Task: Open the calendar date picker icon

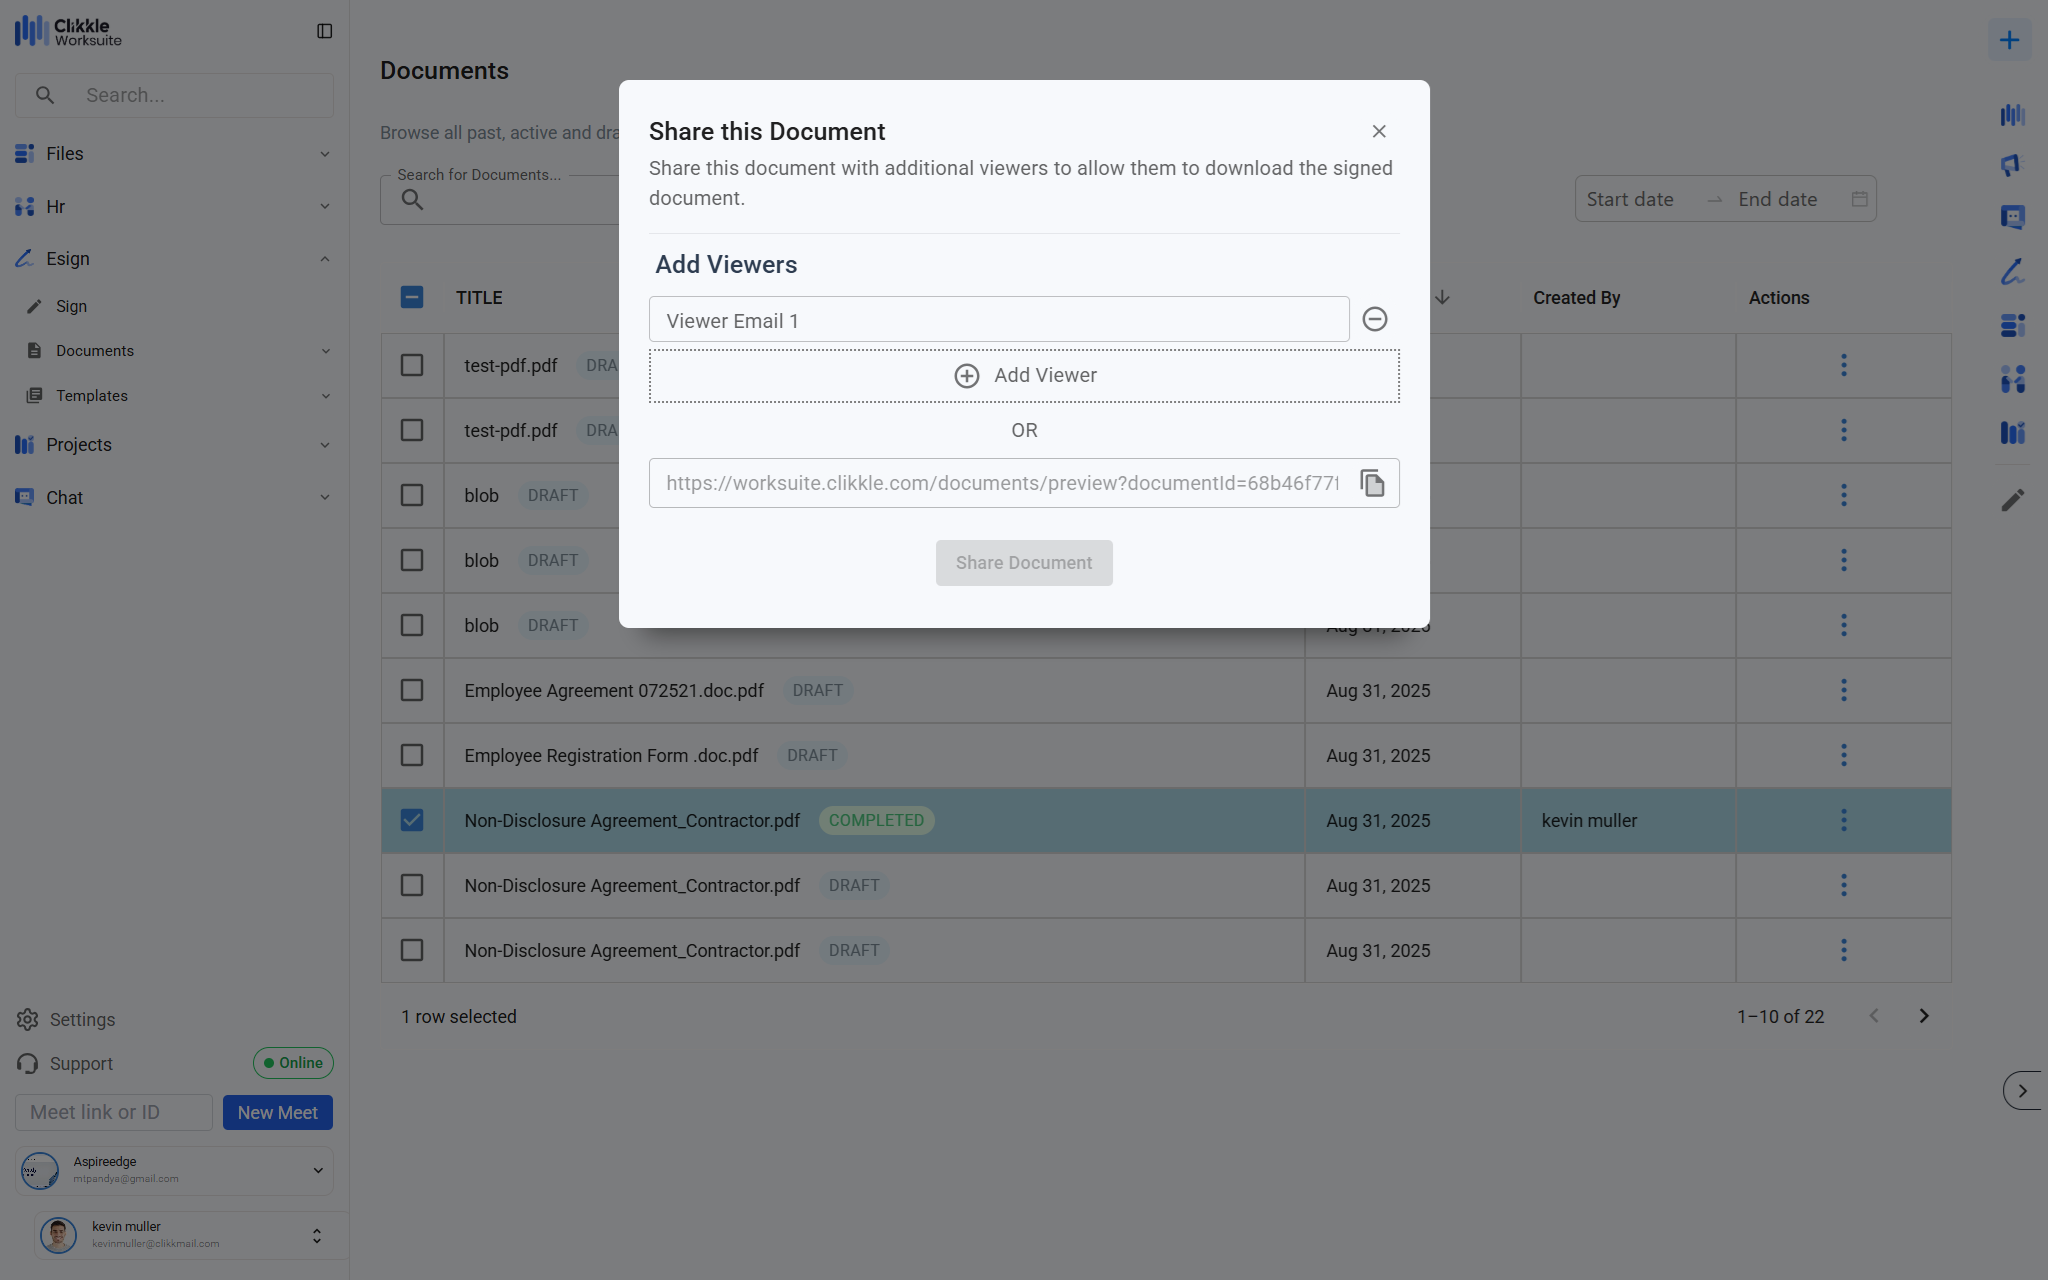Action: [1859, 199]
